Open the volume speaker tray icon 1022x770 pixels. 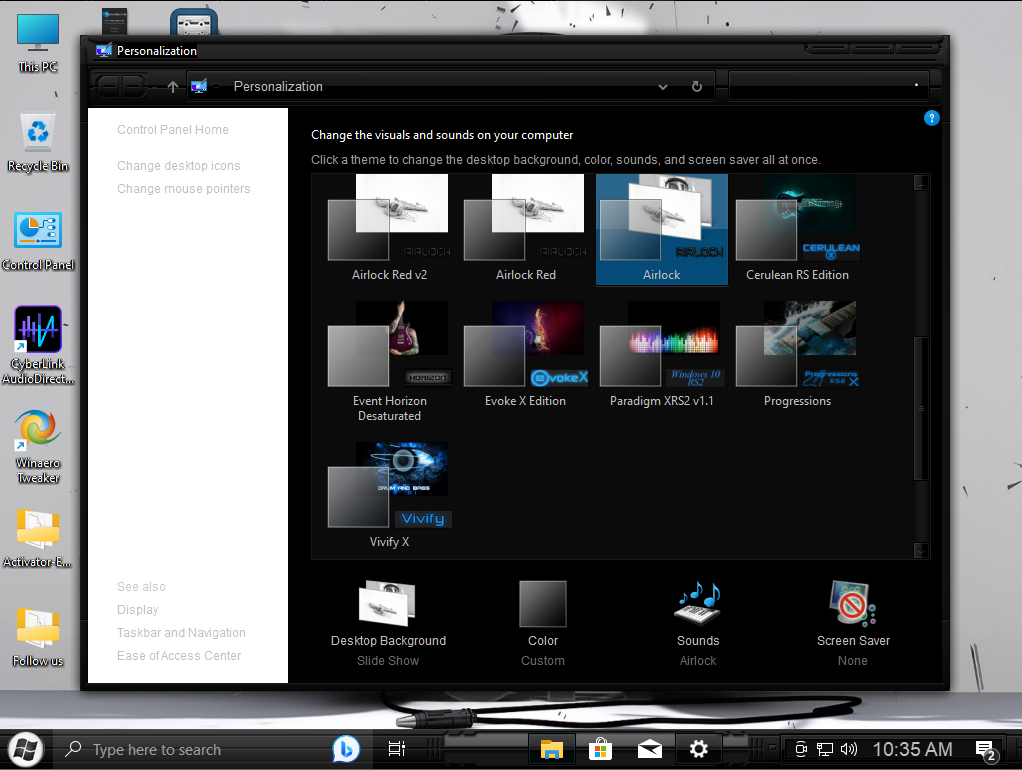pyautogui.click(x=849, y=749)
